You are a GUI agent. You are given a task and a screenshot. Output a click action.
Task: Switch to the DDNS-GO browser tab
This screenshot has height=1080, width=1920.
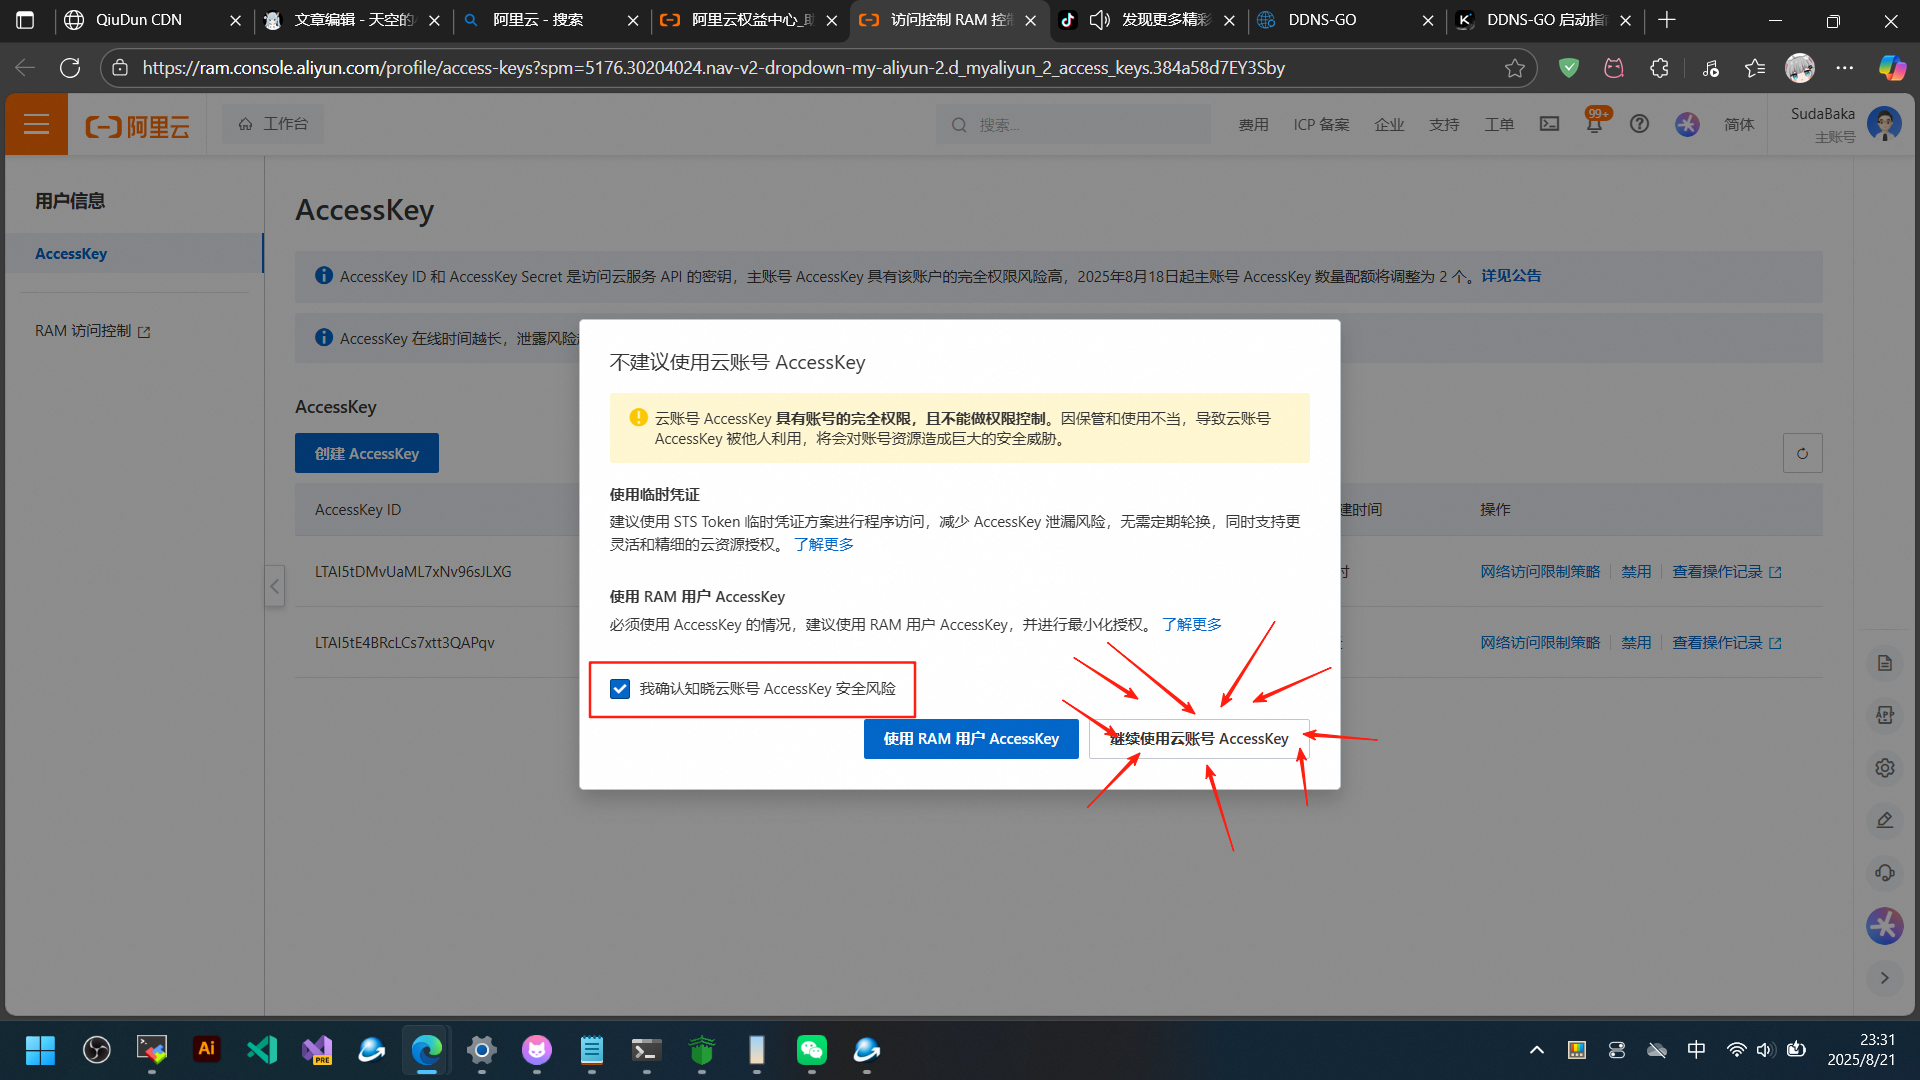click(1321, 20)
